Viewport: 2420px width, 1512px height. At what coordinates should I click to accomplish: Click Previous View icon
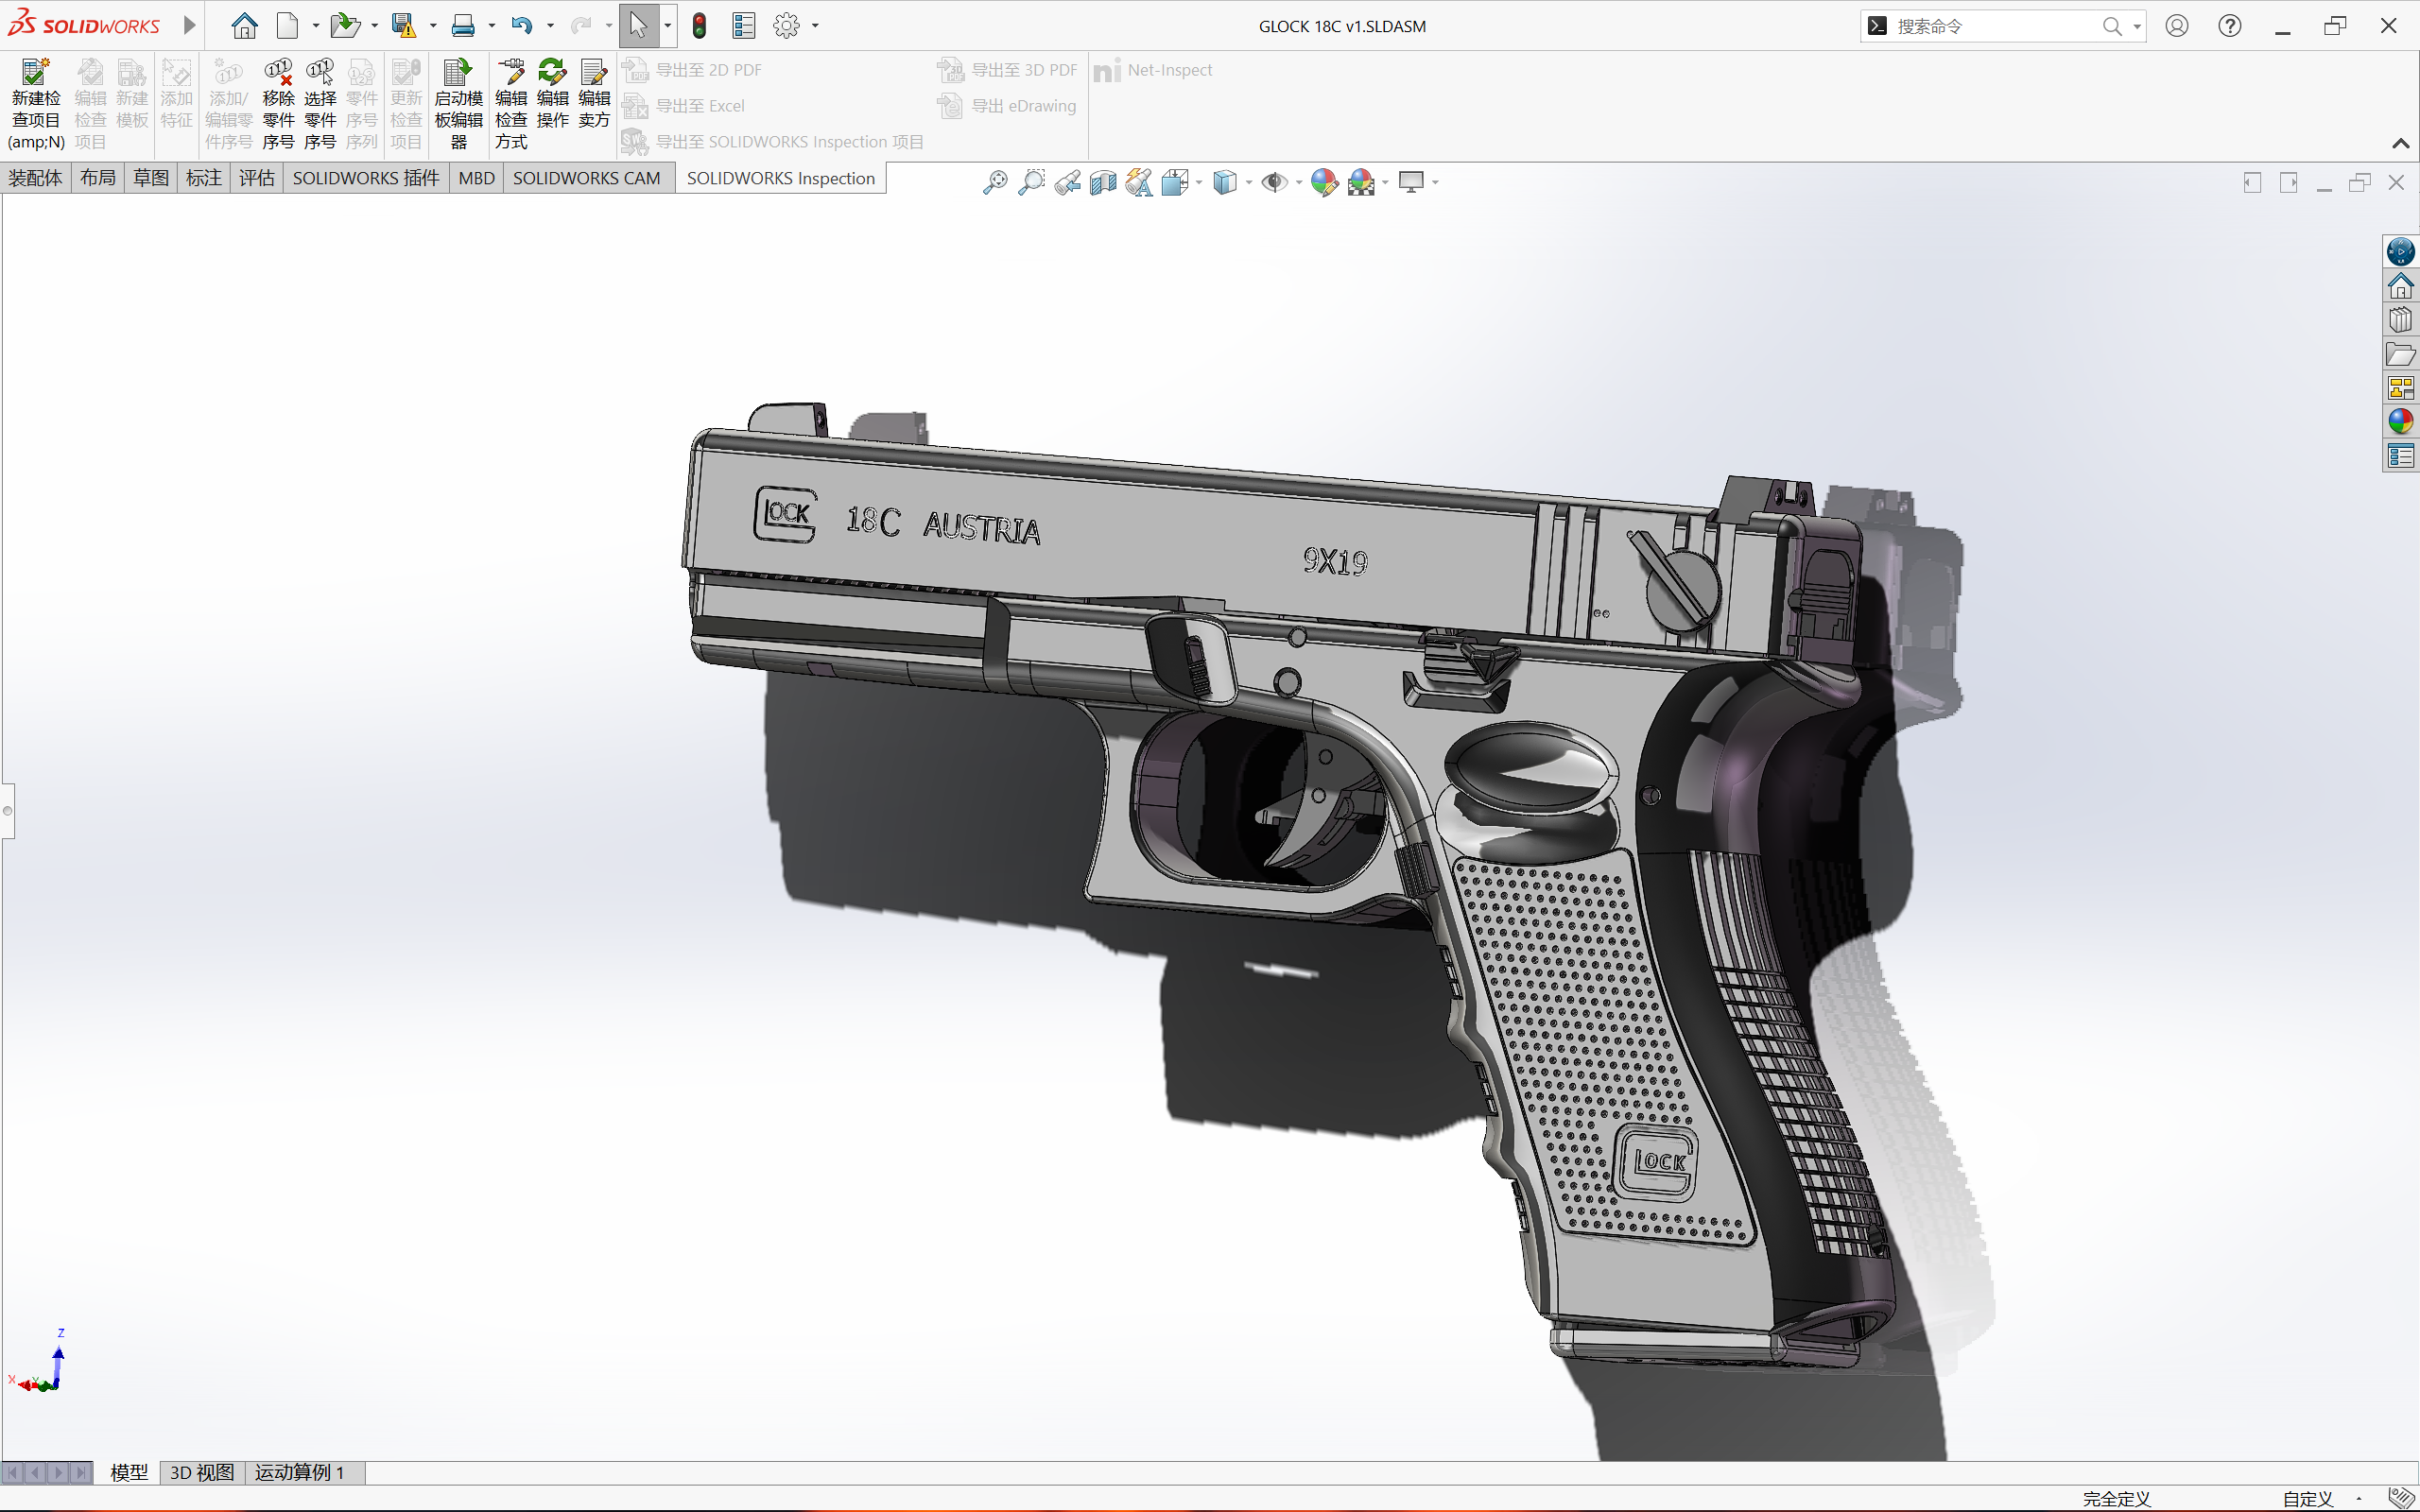coord(1067,182)
